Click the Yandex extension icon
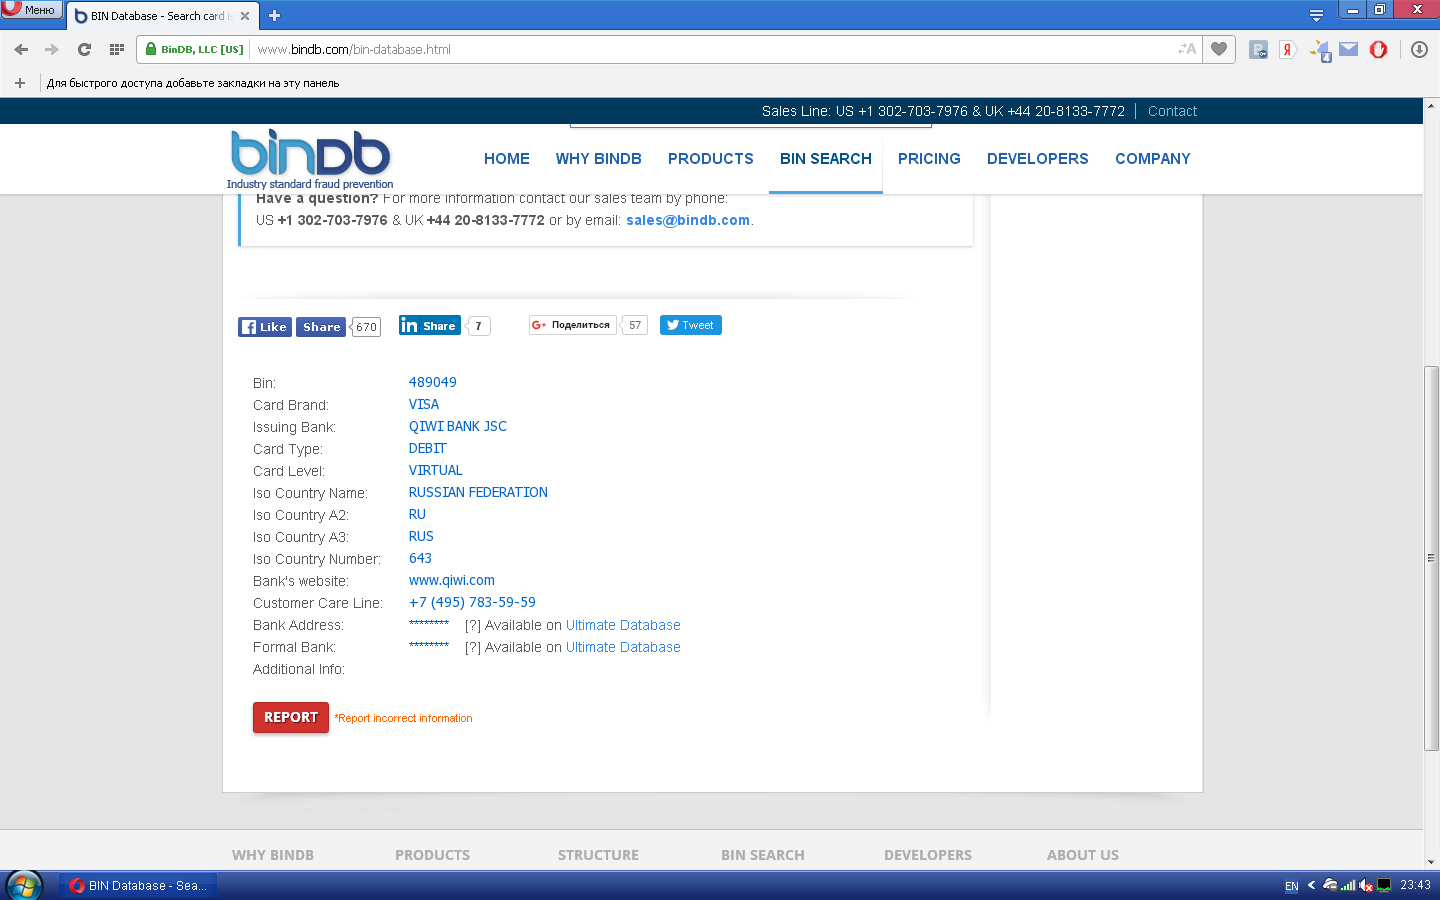The height and width of the screenshot is (900, 1440). 1288,49
